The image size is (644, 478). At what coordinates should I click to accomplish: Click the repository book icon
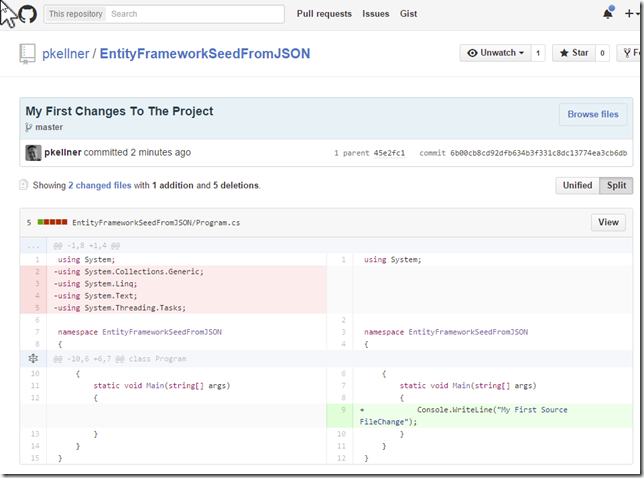click(x=28, y=54)
